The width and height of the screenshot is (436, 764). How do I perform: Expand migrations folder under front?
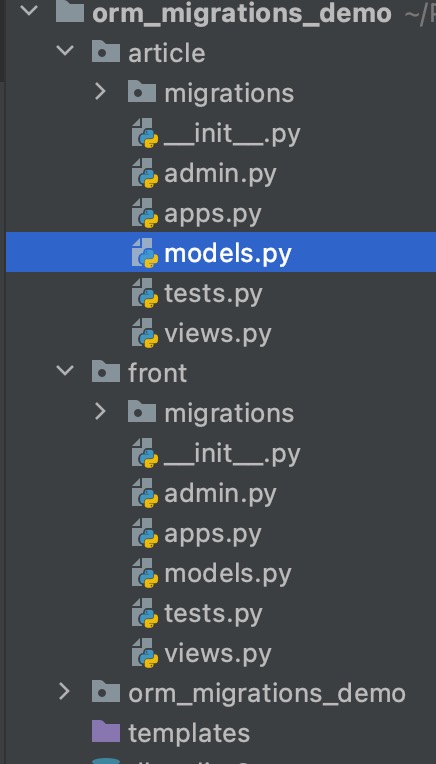point(100,411)
